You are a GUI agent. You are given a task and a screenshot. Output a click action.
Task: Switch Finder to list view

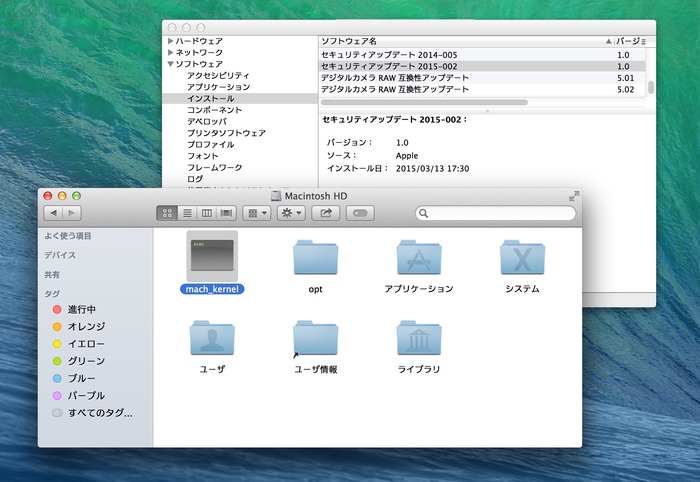pyautogui.click(x=187, y=213)
